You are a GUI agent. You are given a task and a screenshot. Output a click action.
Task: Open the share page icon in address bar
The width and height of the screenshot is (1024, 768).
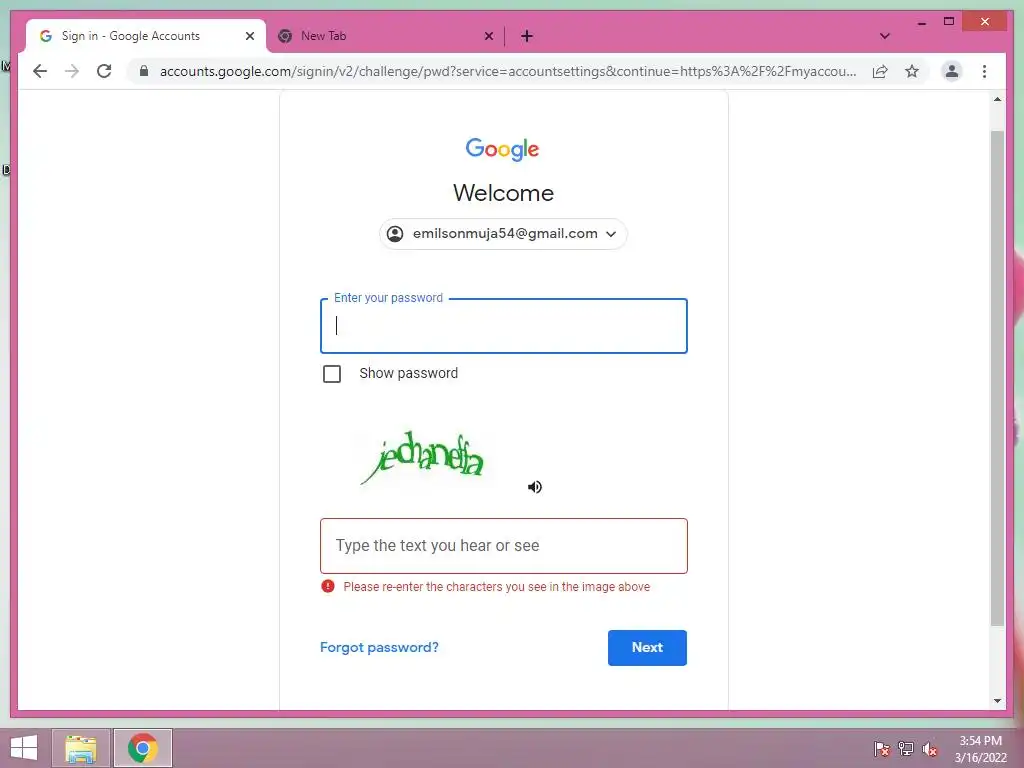coord(880,71)
